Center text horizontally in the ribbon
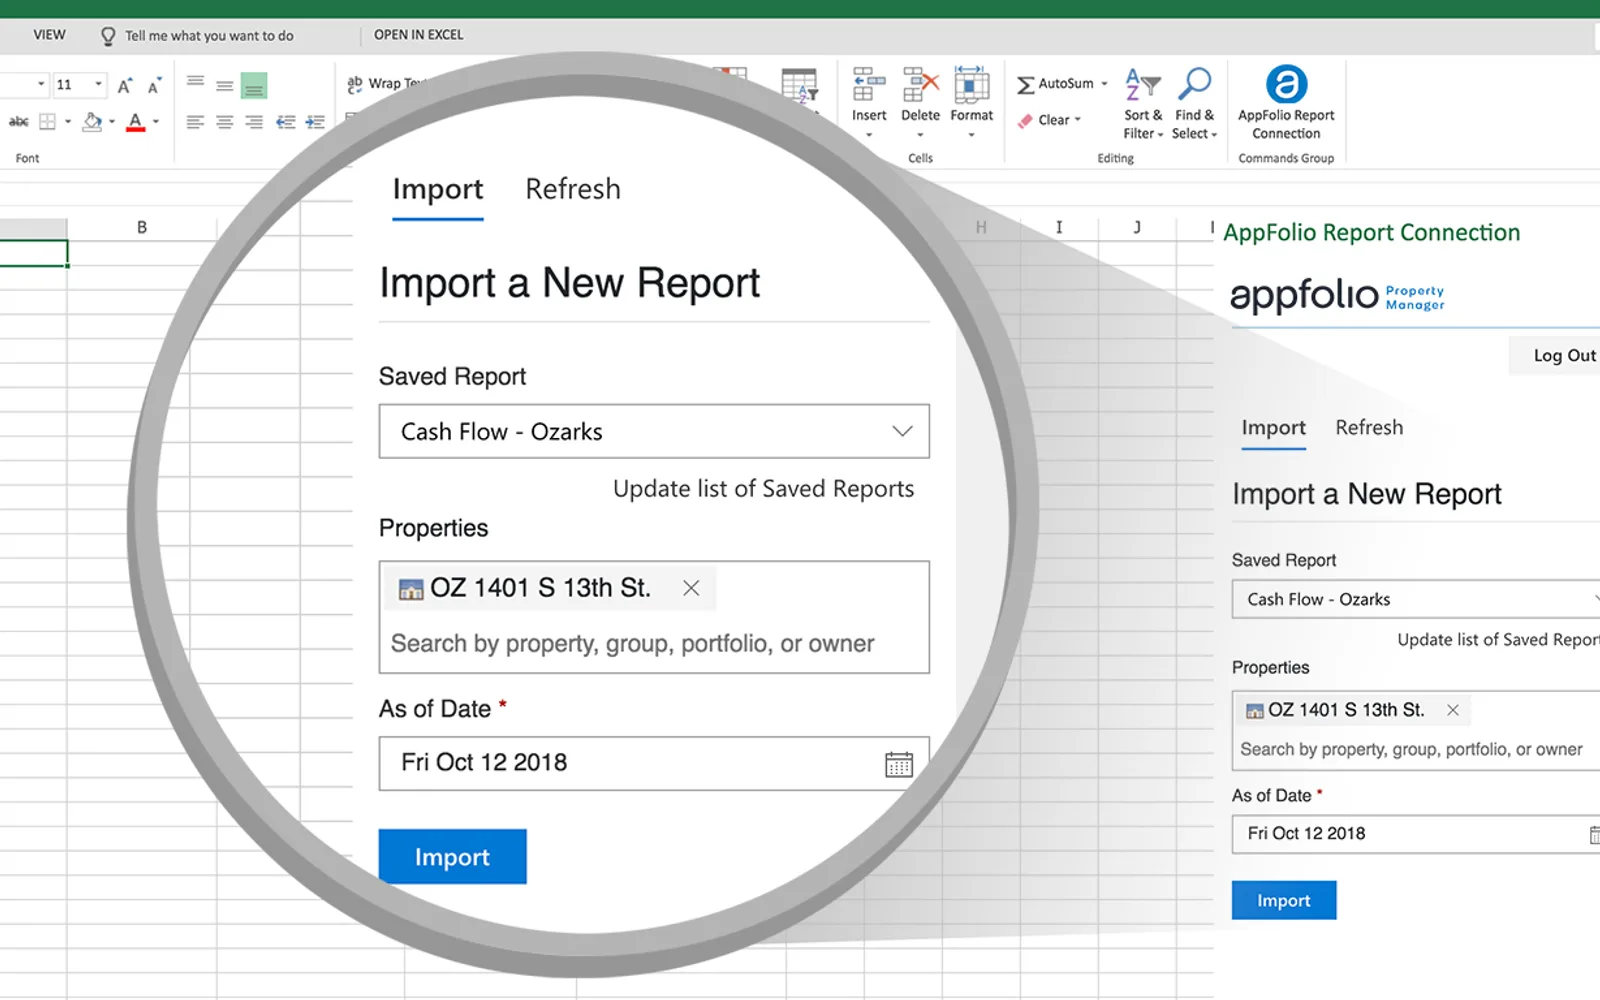 225,122
